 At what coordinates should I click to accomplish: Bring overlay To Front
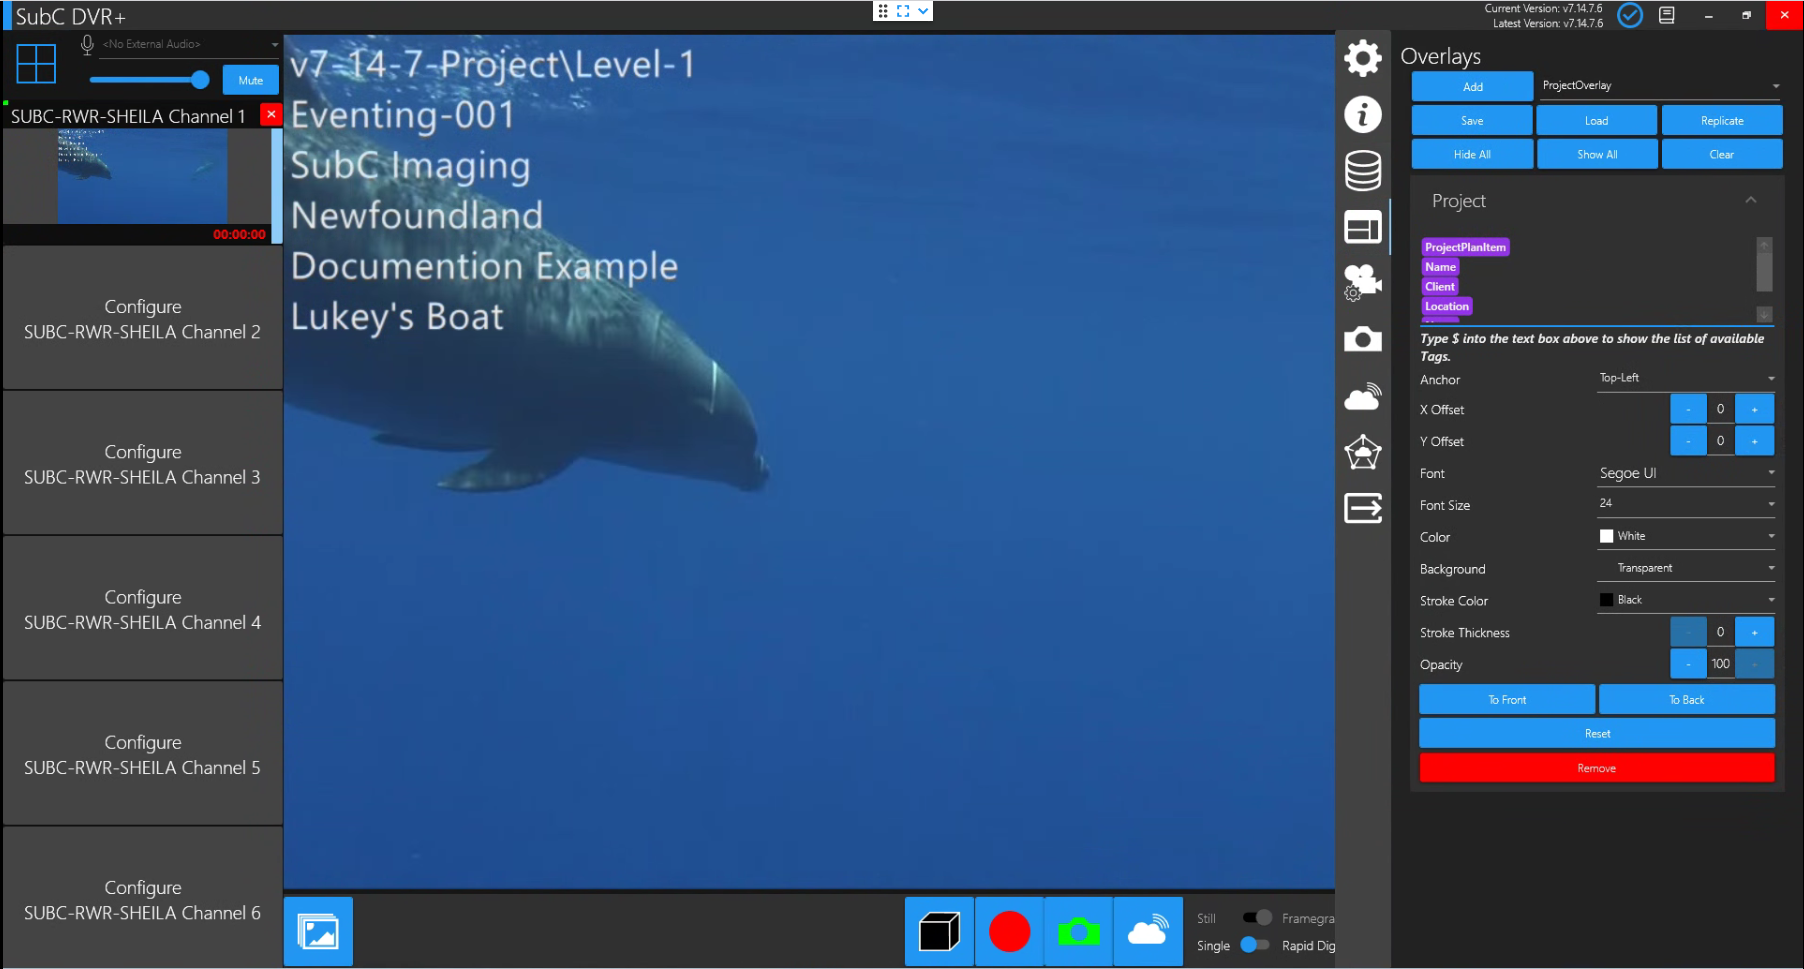(x=1507, y=699)
